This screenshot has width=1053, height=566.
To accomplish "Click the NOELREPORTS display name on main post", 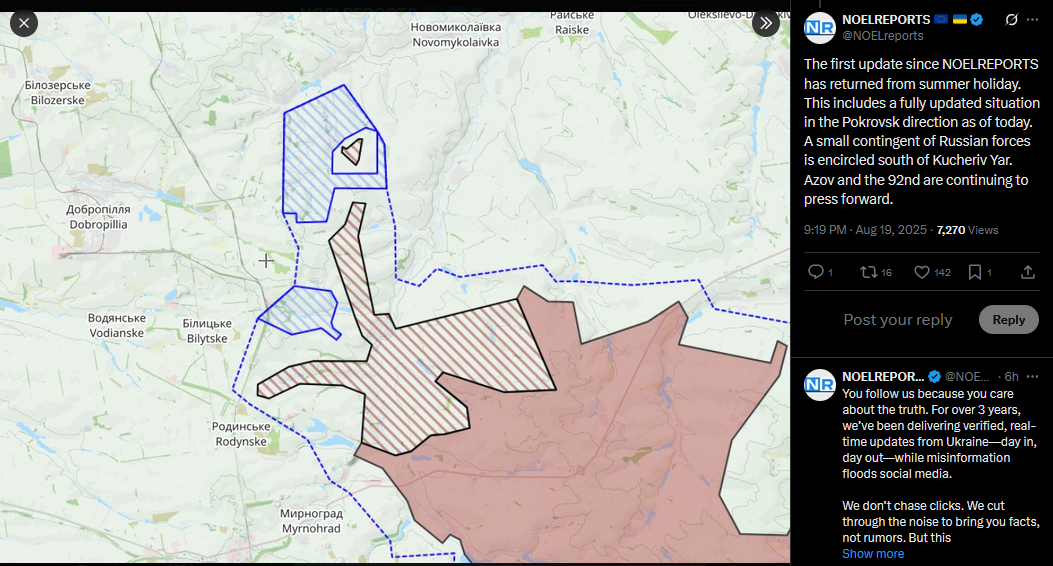I will tap(886, 19).
